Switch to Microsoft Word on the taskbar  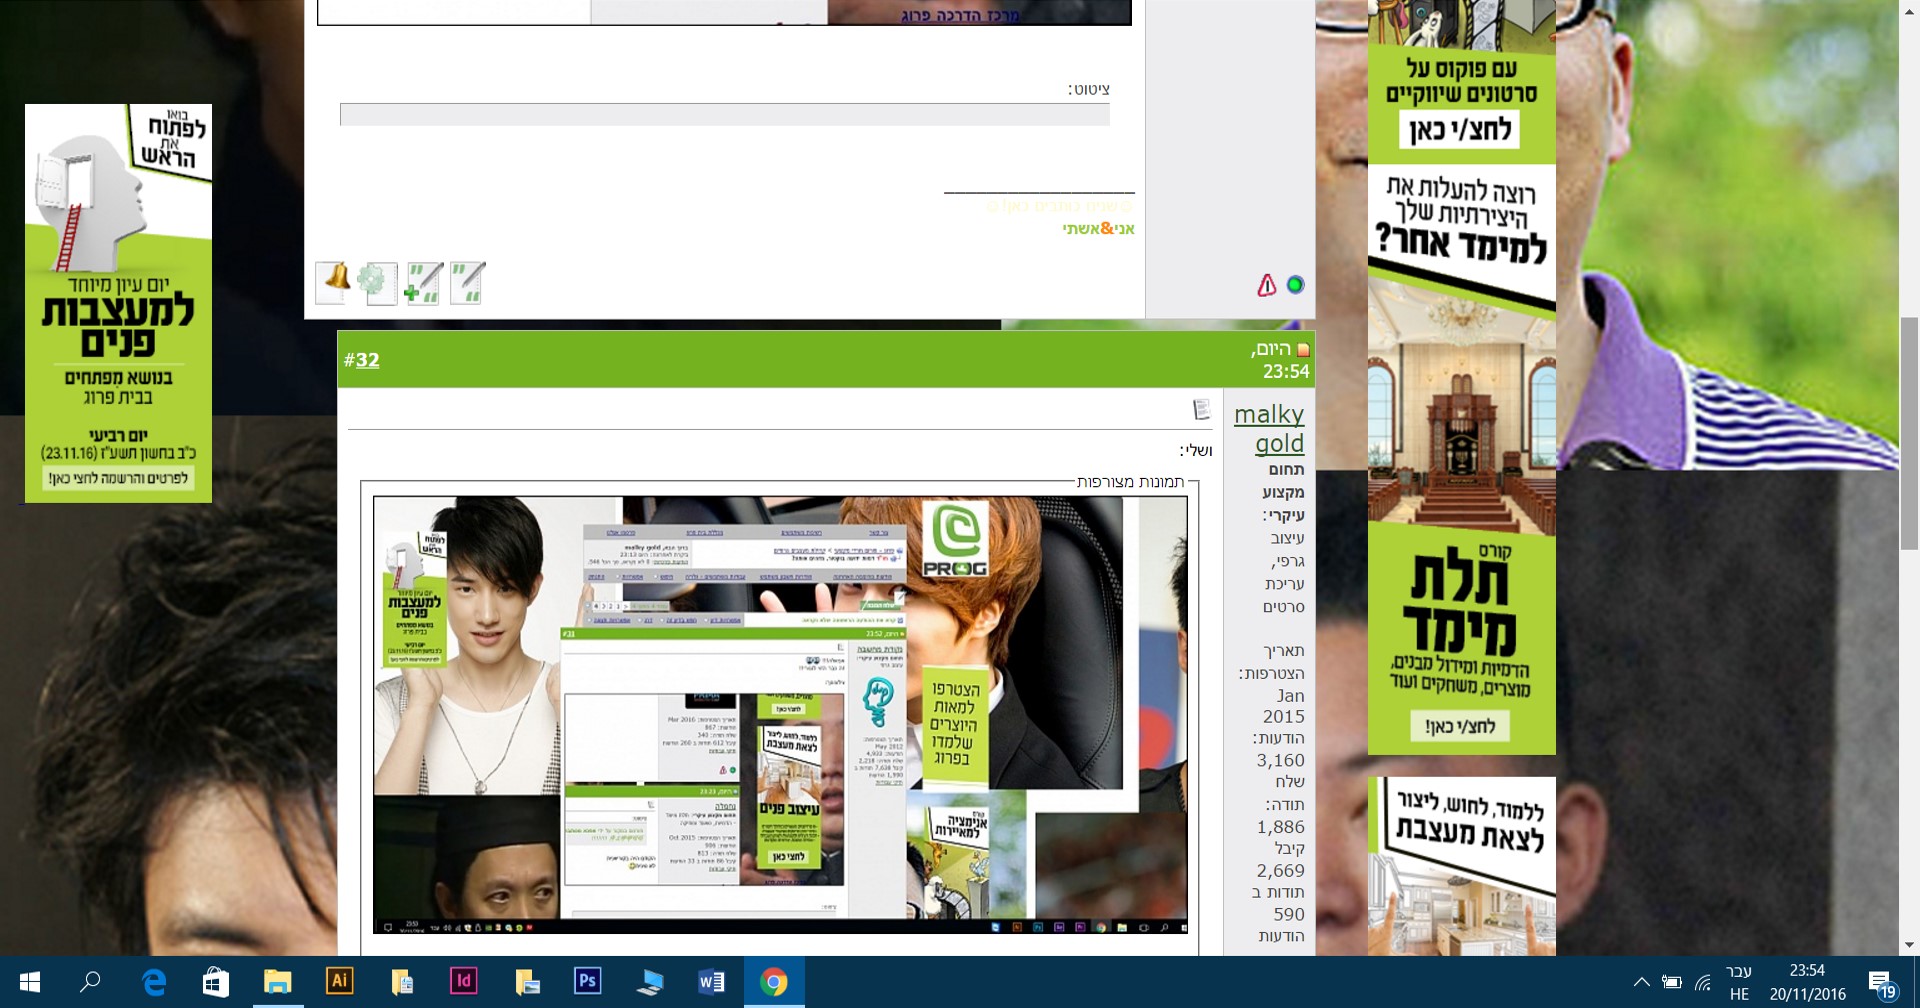(712, 982)
